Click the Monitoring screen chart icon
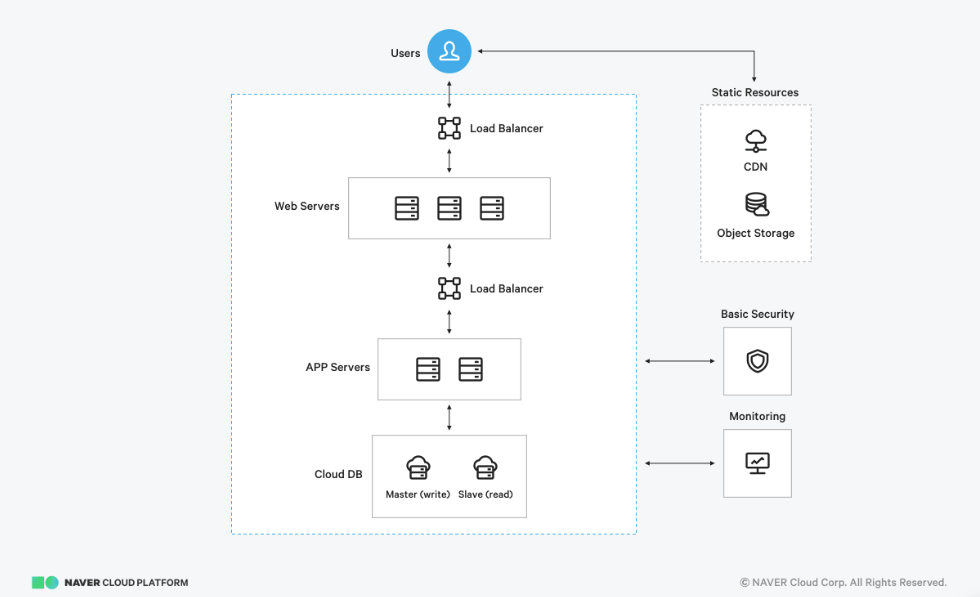Viewport: 980px width, 597px height. coord(758,463)
